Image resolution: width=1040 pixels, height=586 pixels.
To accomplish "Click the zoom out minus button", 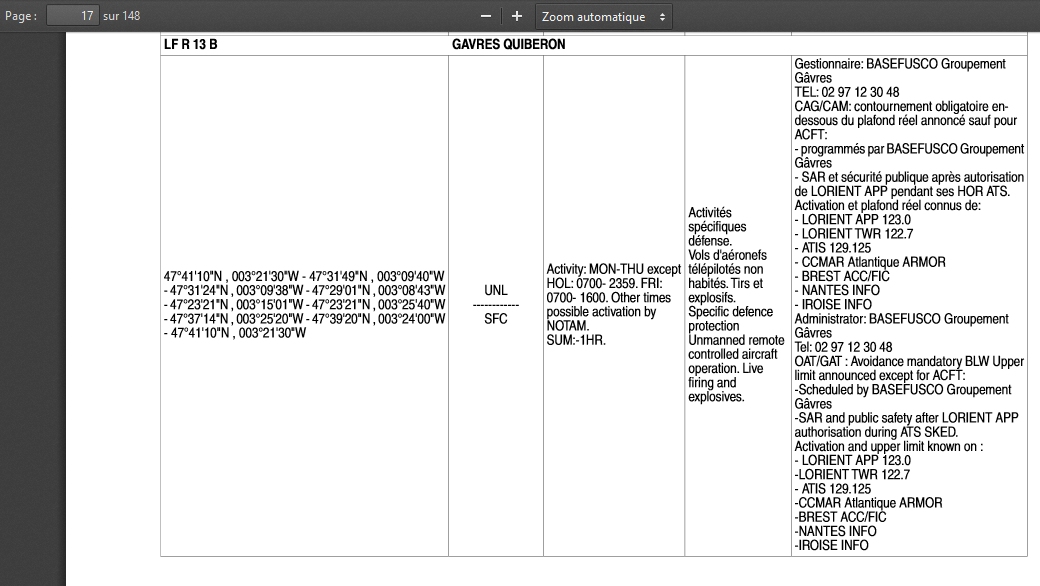I will click(x=486, y=17).
